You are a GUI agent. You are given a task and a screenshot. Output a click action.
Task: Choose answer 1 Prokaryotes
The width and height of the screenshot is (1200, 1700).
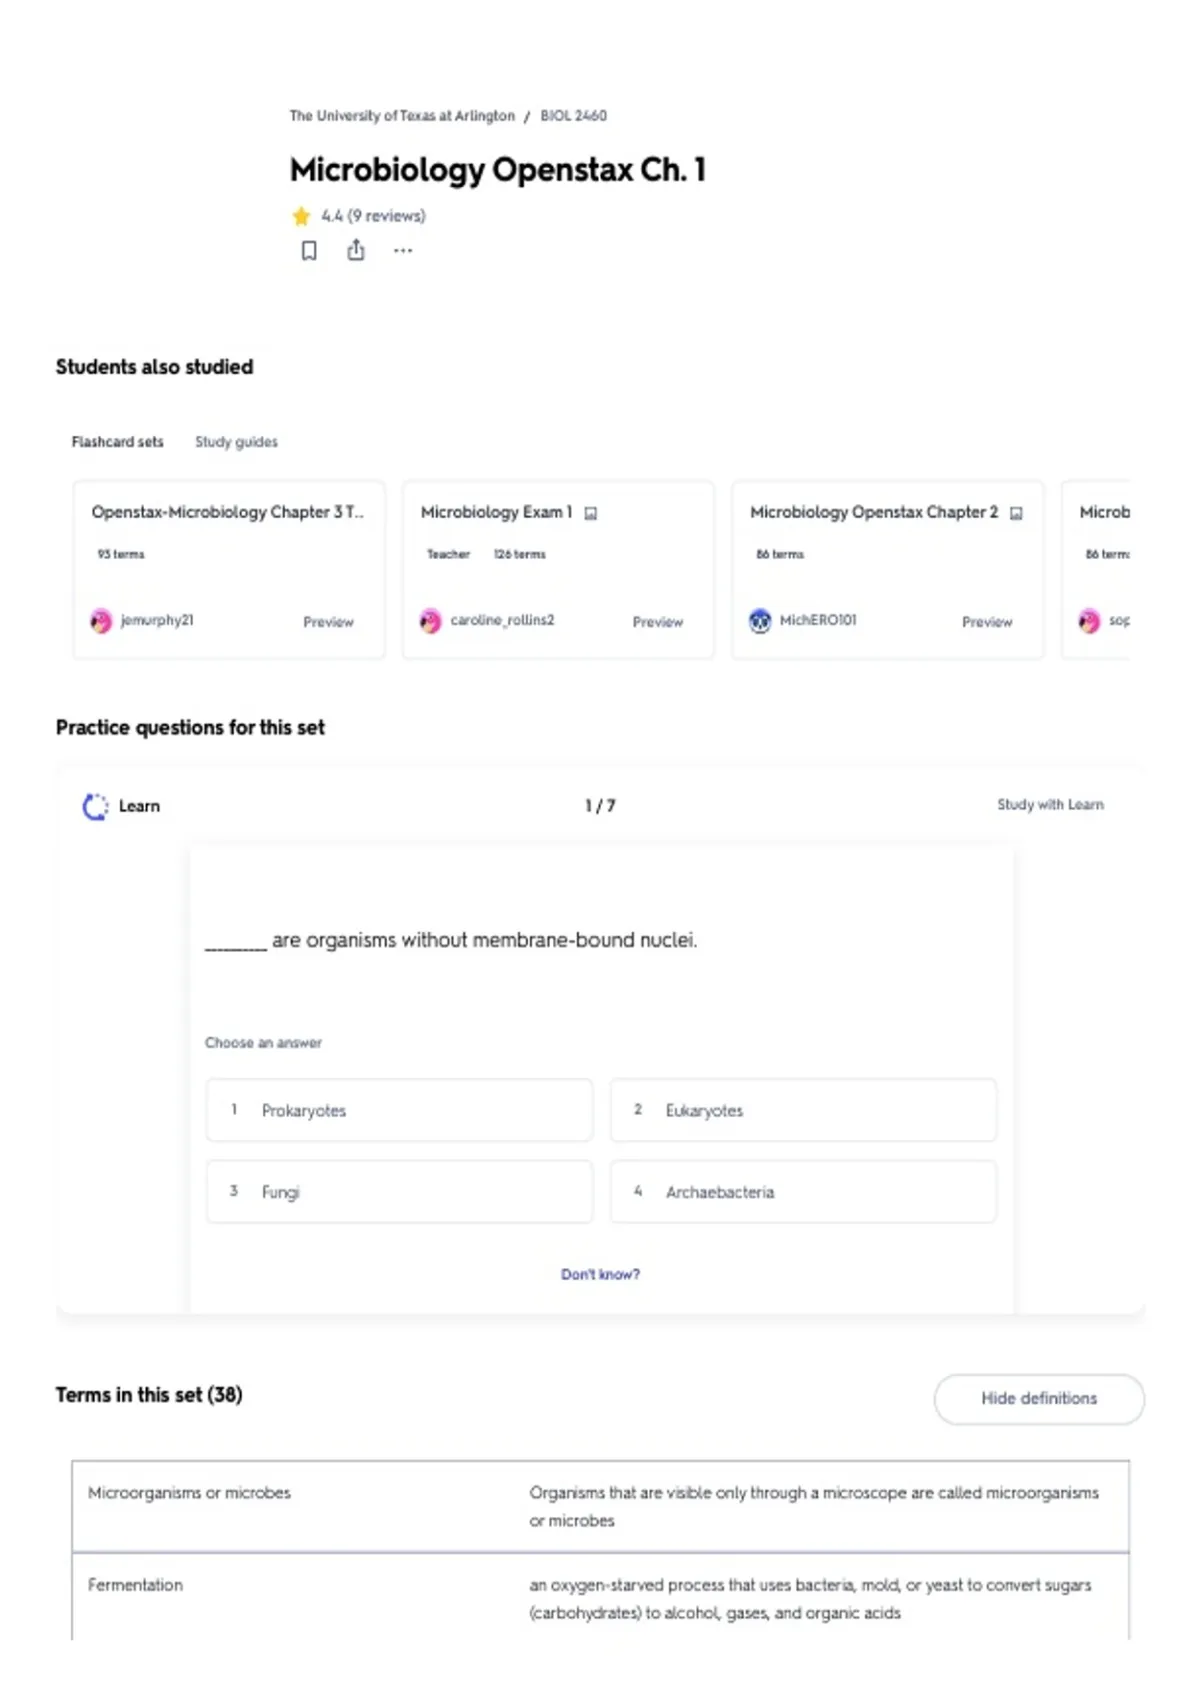click(399, 1110)
